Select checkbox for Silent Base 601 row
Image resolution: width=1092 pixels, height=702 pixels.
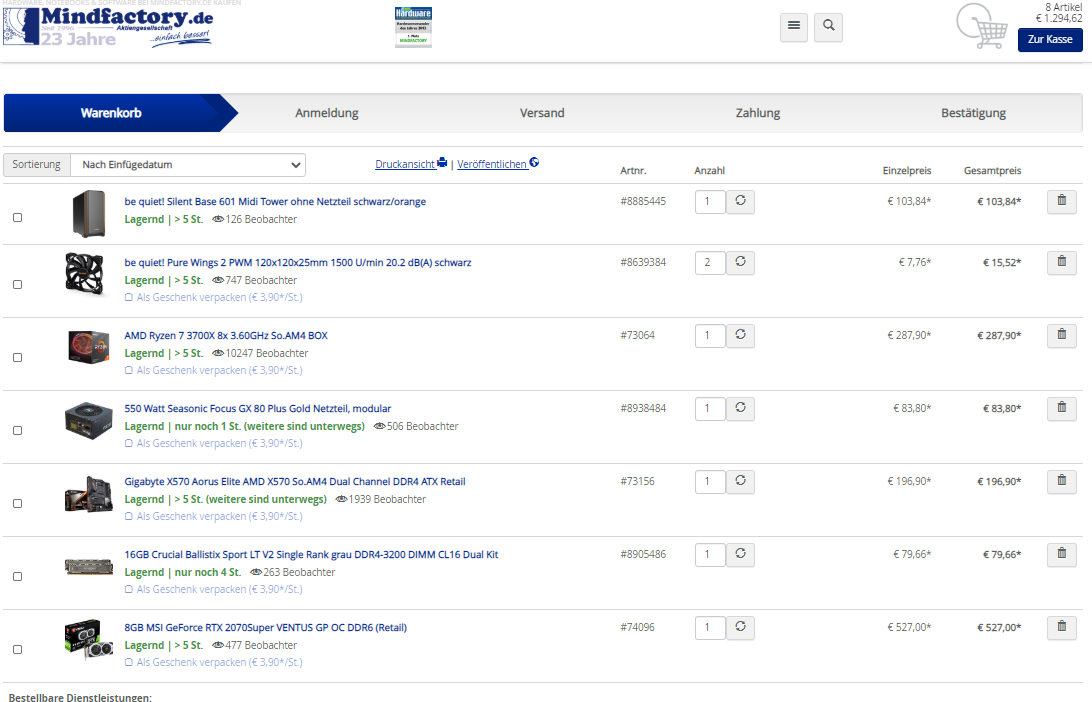[17, 217]
